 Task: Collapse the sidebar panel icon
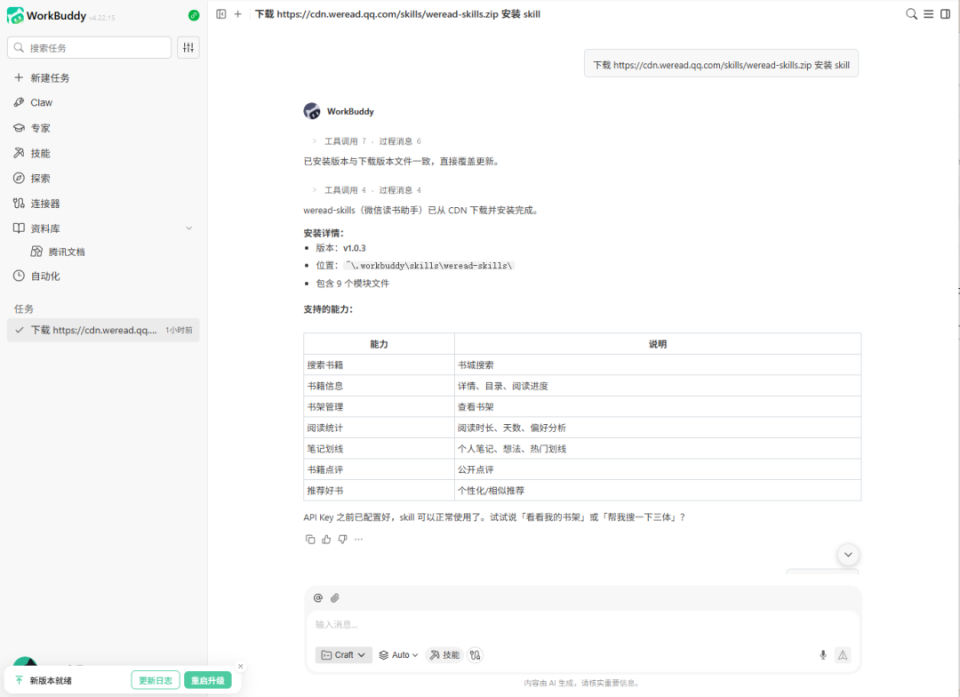tap(221, 14)
